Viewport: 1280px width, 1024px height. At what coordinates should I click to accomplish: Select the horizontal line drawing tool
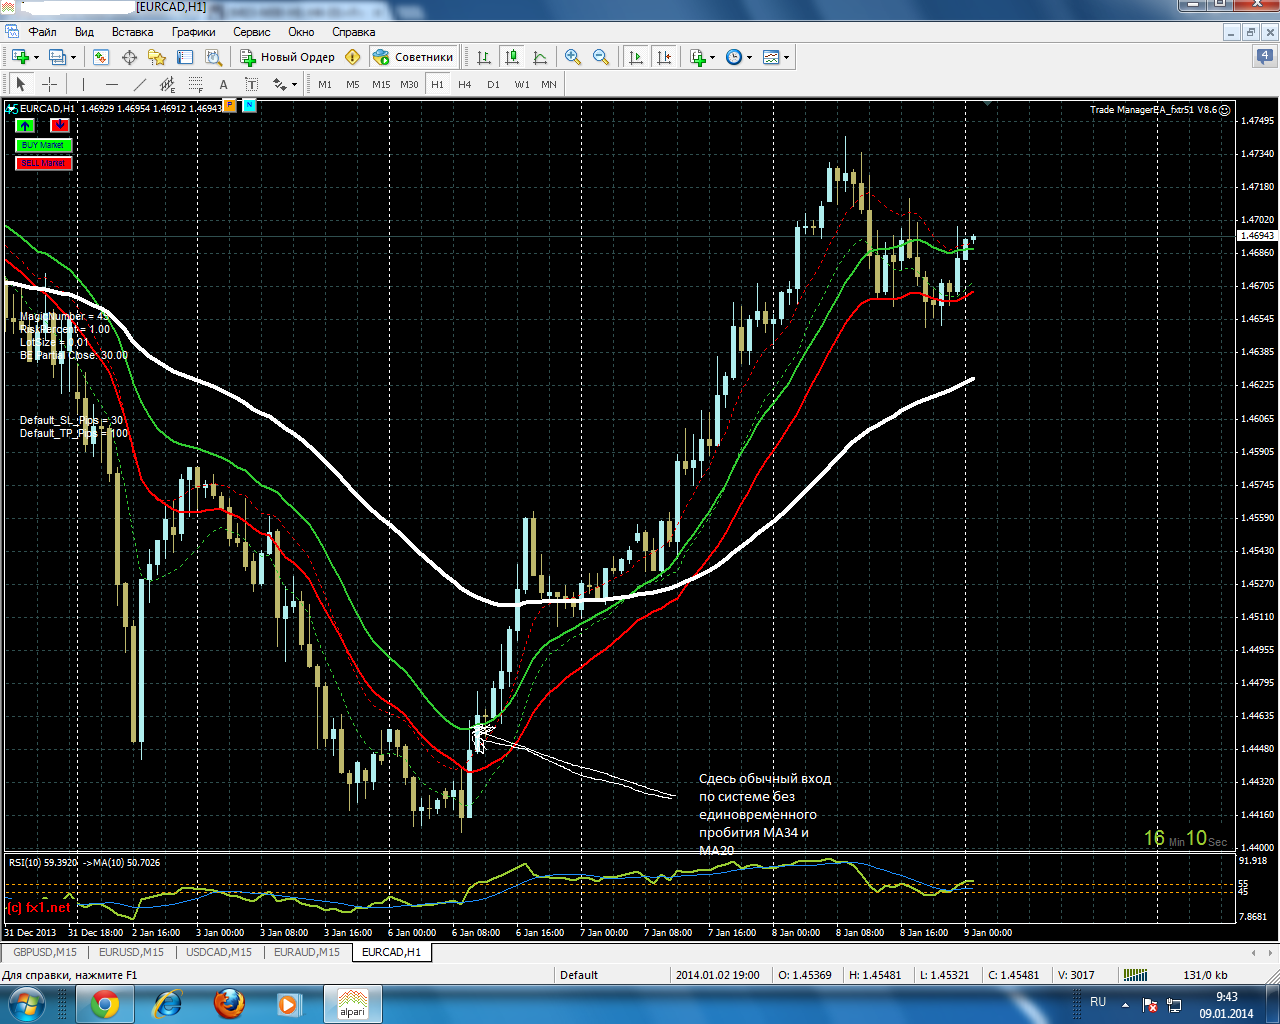[111, 84]
